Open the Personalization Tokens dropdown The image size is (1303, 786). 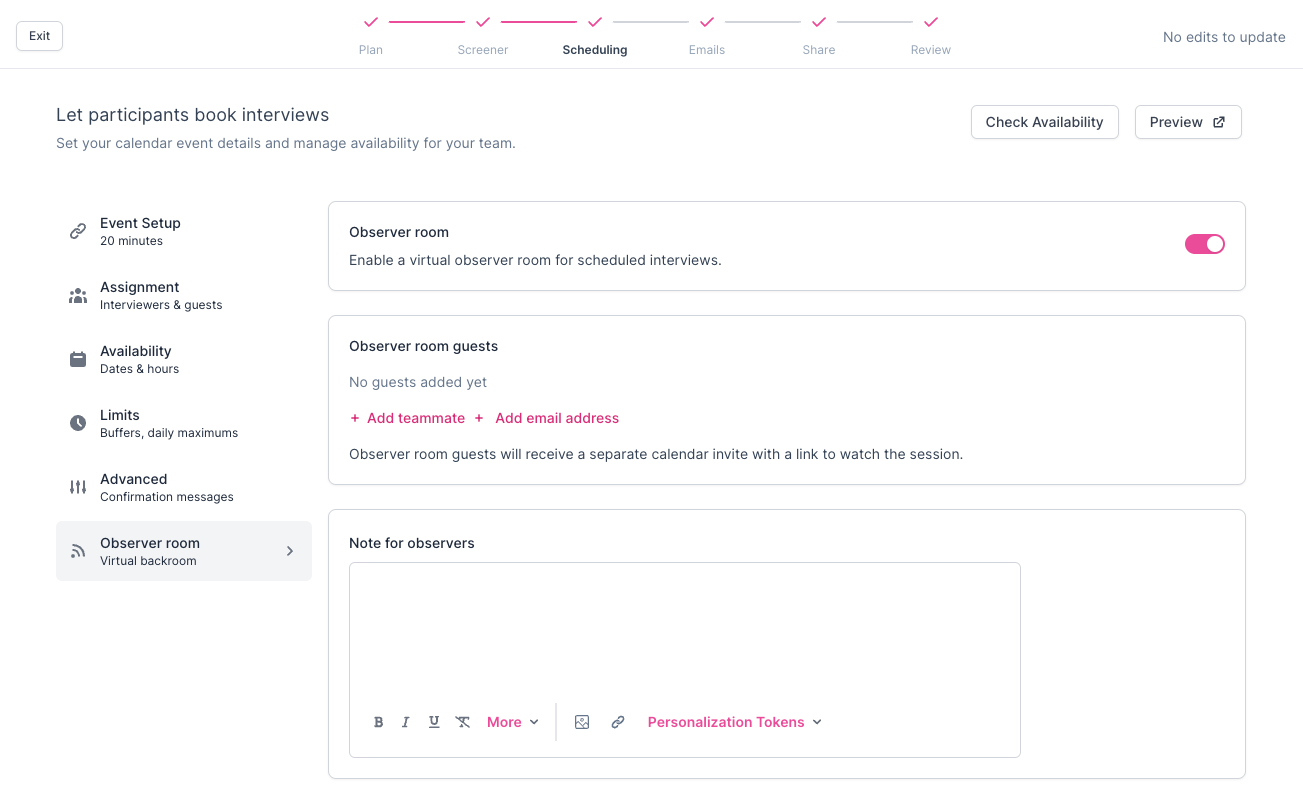point(735,722)
